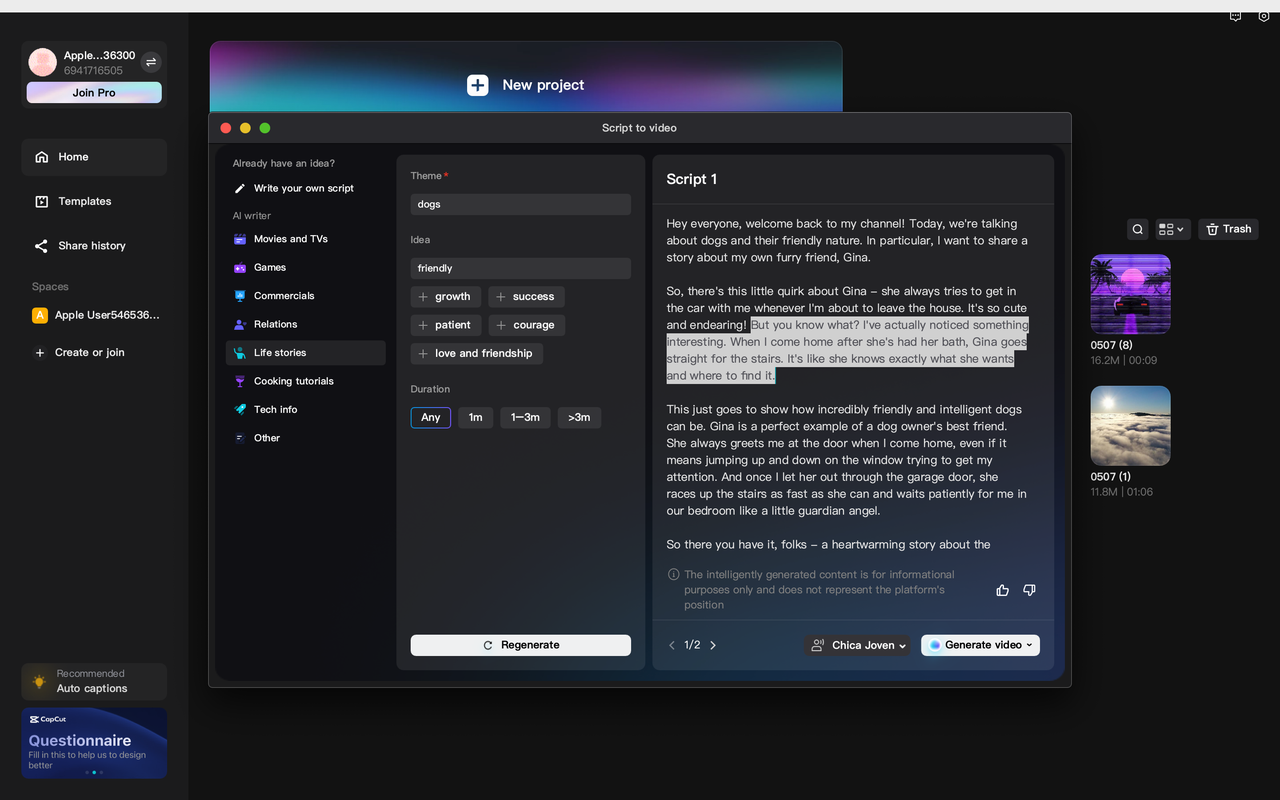This screenshot has width=1280, height=800.
Task: Choose the Commercials category icon
Action: click(x=240, y=295)
